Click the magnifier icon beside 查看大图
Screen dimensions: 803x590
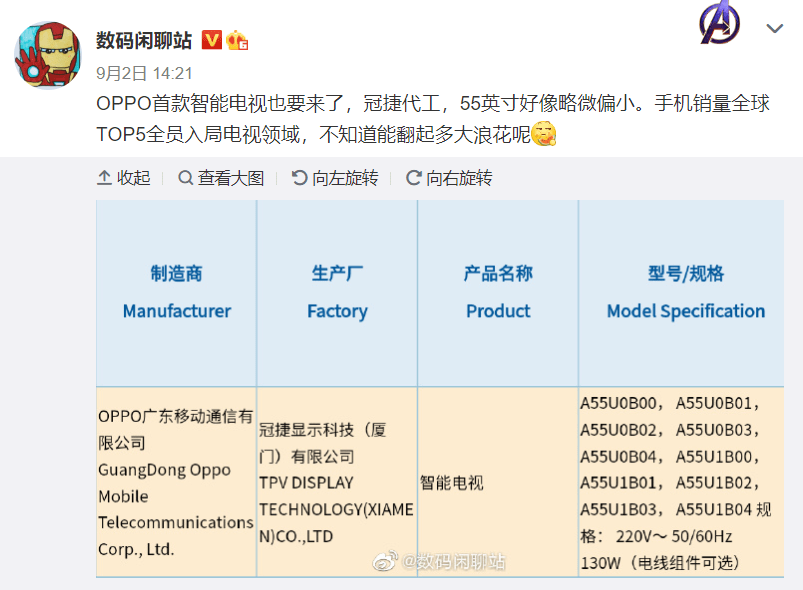pos(184,178)
